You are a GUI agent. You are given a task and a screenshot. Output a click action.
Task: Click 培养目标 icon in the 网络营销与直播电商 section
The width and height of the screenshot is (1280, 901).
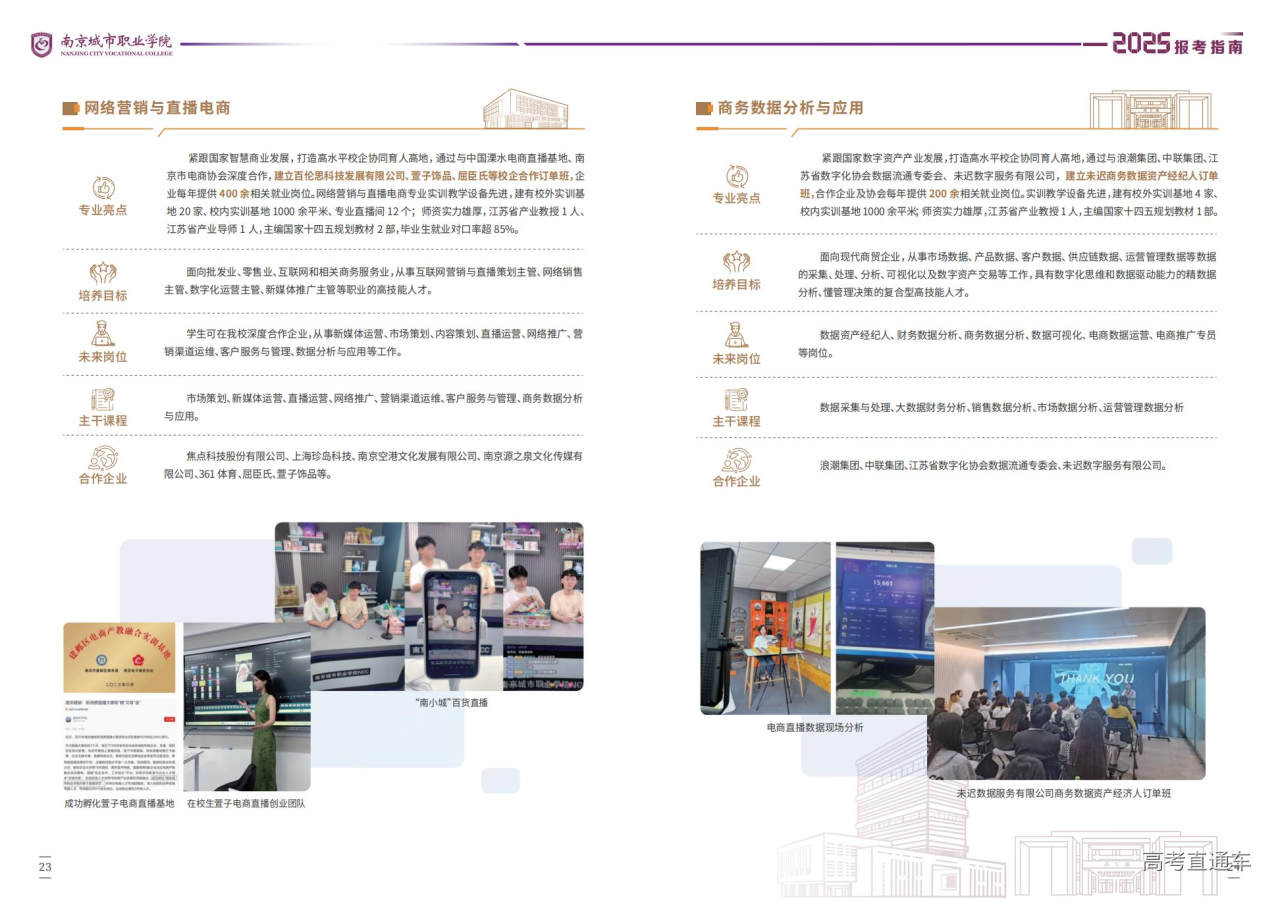click(103, 273)
